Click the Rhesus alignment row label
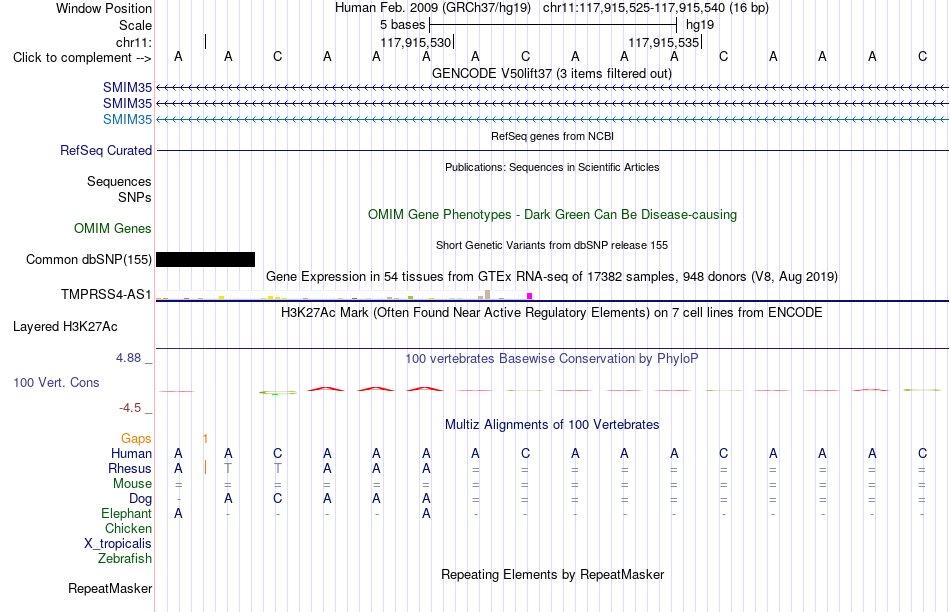This screenshot has width=950, height=612. [130, 468]
